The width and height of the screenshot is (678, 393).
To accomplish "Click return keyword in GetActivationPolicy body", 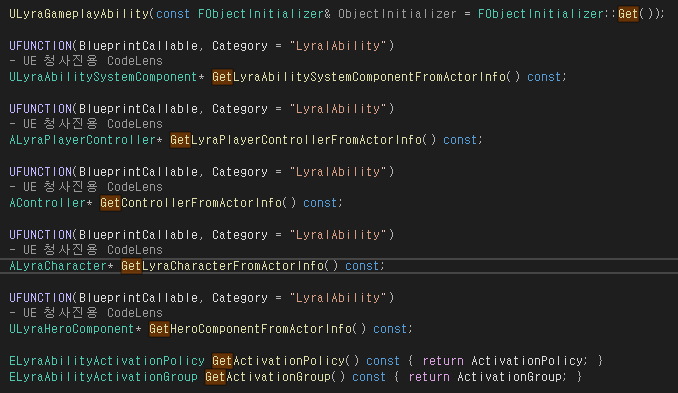I will [443, 361].
